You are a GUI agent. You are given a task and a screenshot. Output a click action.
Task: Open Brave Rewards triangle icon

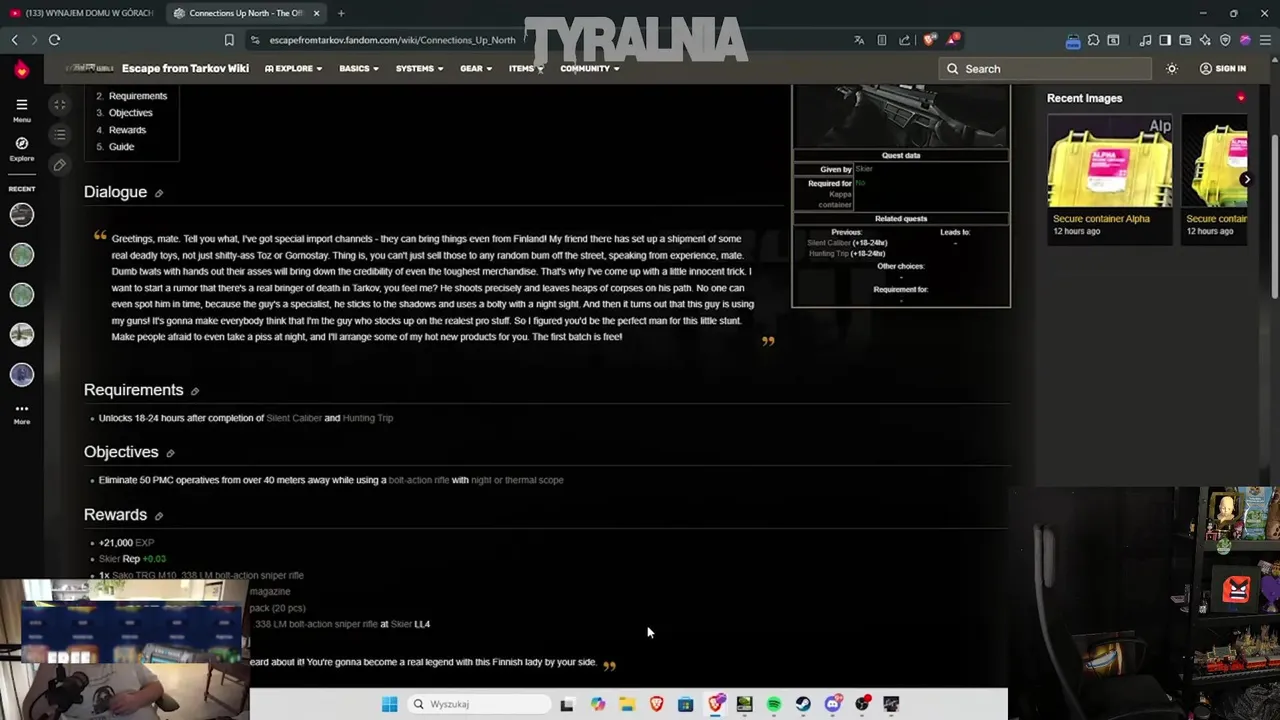(x=953, y=40)
